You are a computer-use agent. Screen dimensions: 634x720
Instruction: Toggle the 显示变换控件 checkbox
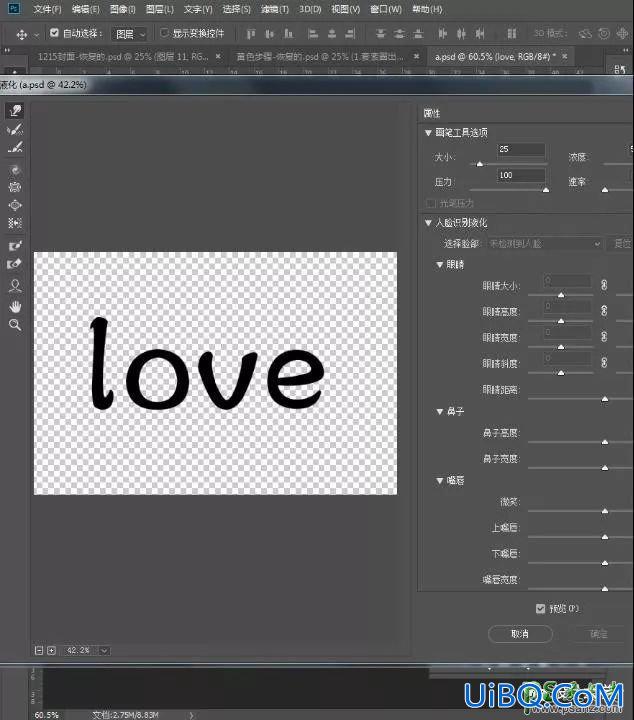[164, 33]
